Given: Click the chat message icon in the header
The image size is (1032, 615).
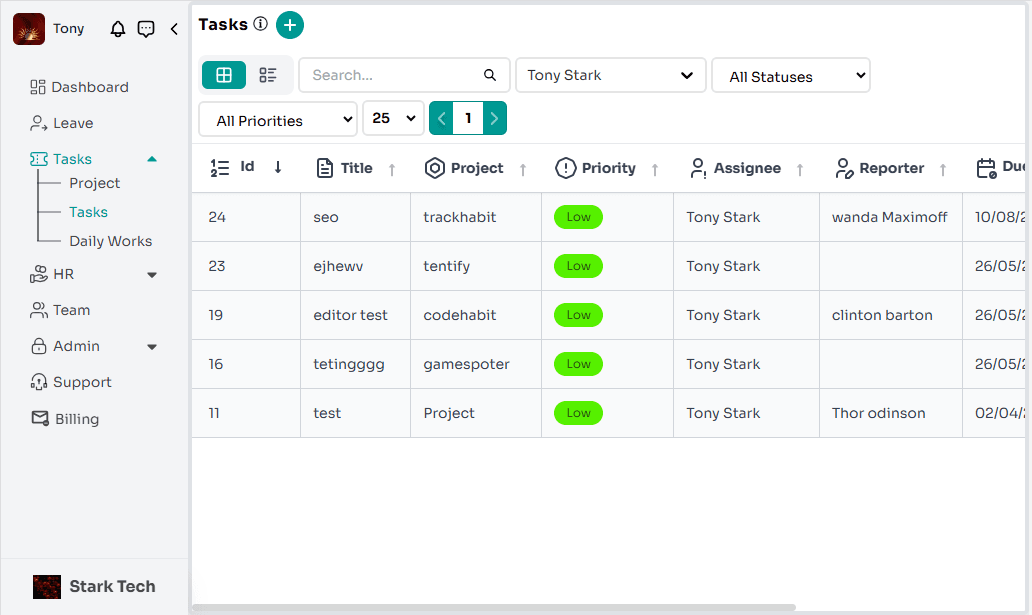Looking at the screenshot, I should point(146,29).
